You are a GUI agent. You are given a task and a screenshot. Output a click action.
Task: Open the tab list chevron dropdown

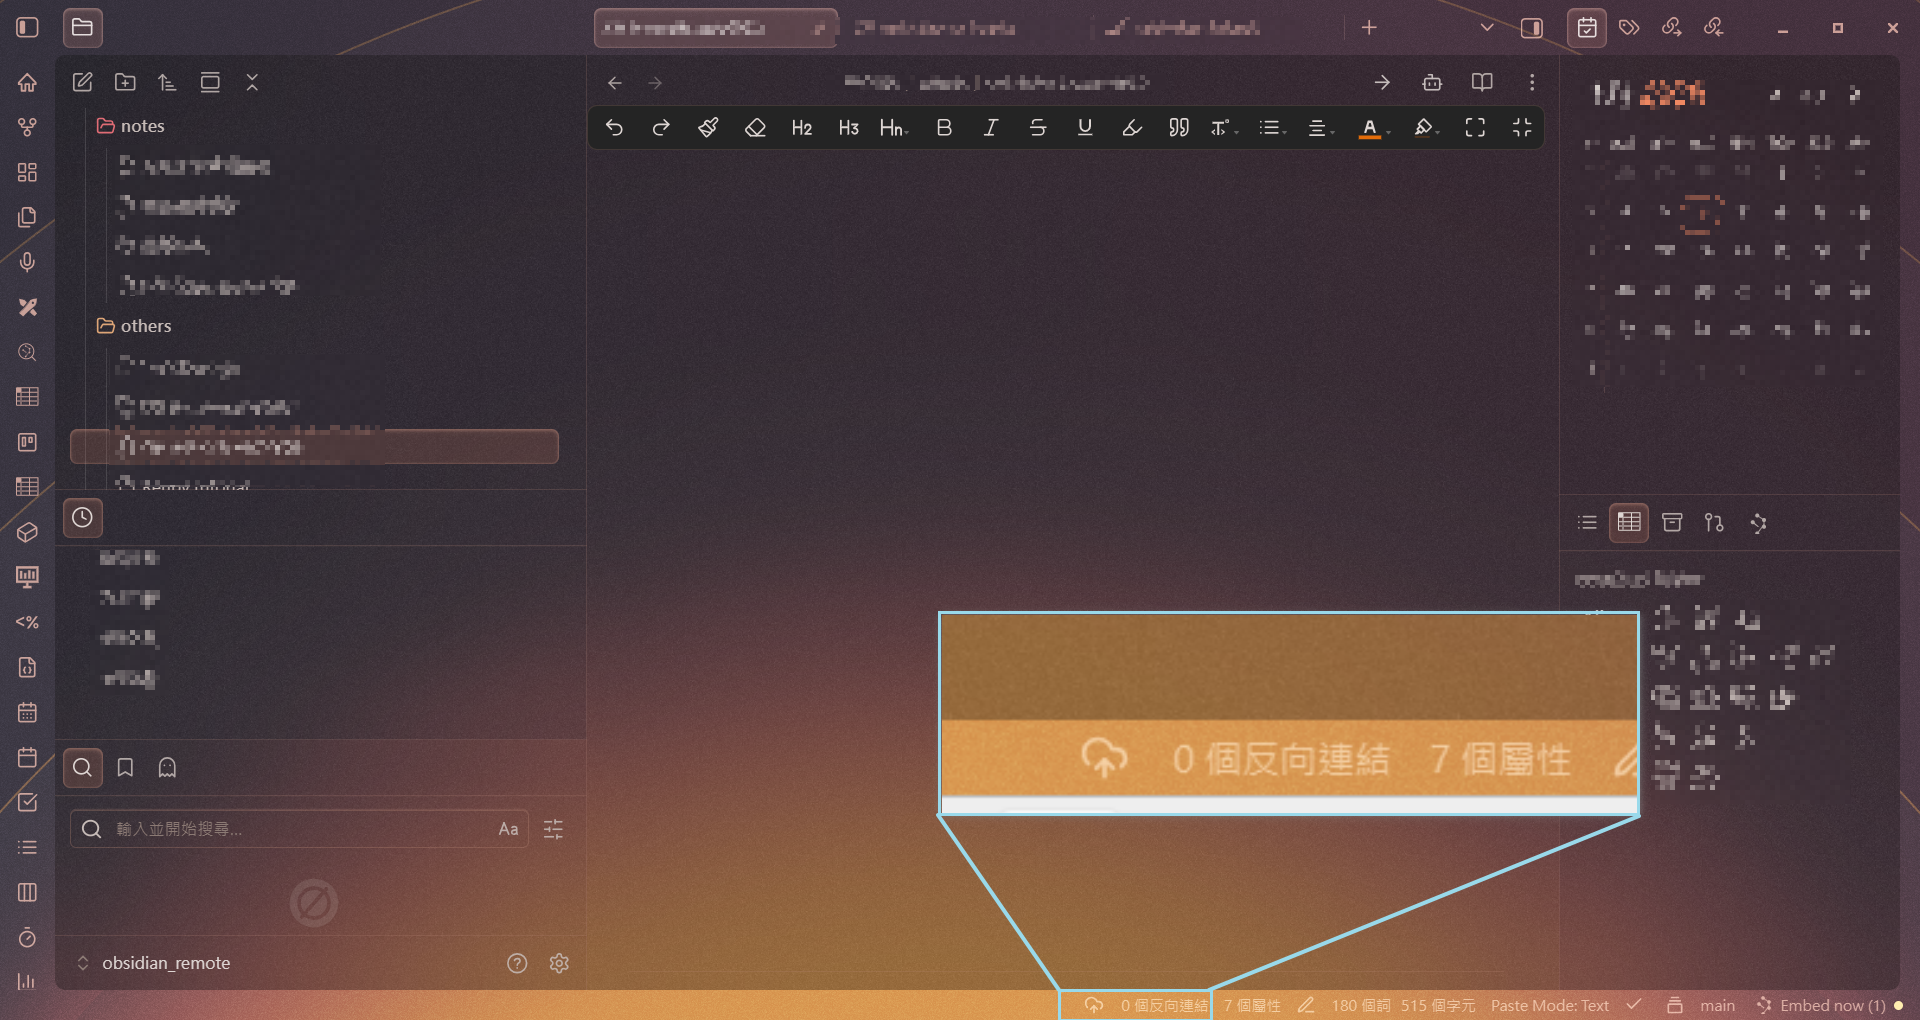tap(1487, 27)
